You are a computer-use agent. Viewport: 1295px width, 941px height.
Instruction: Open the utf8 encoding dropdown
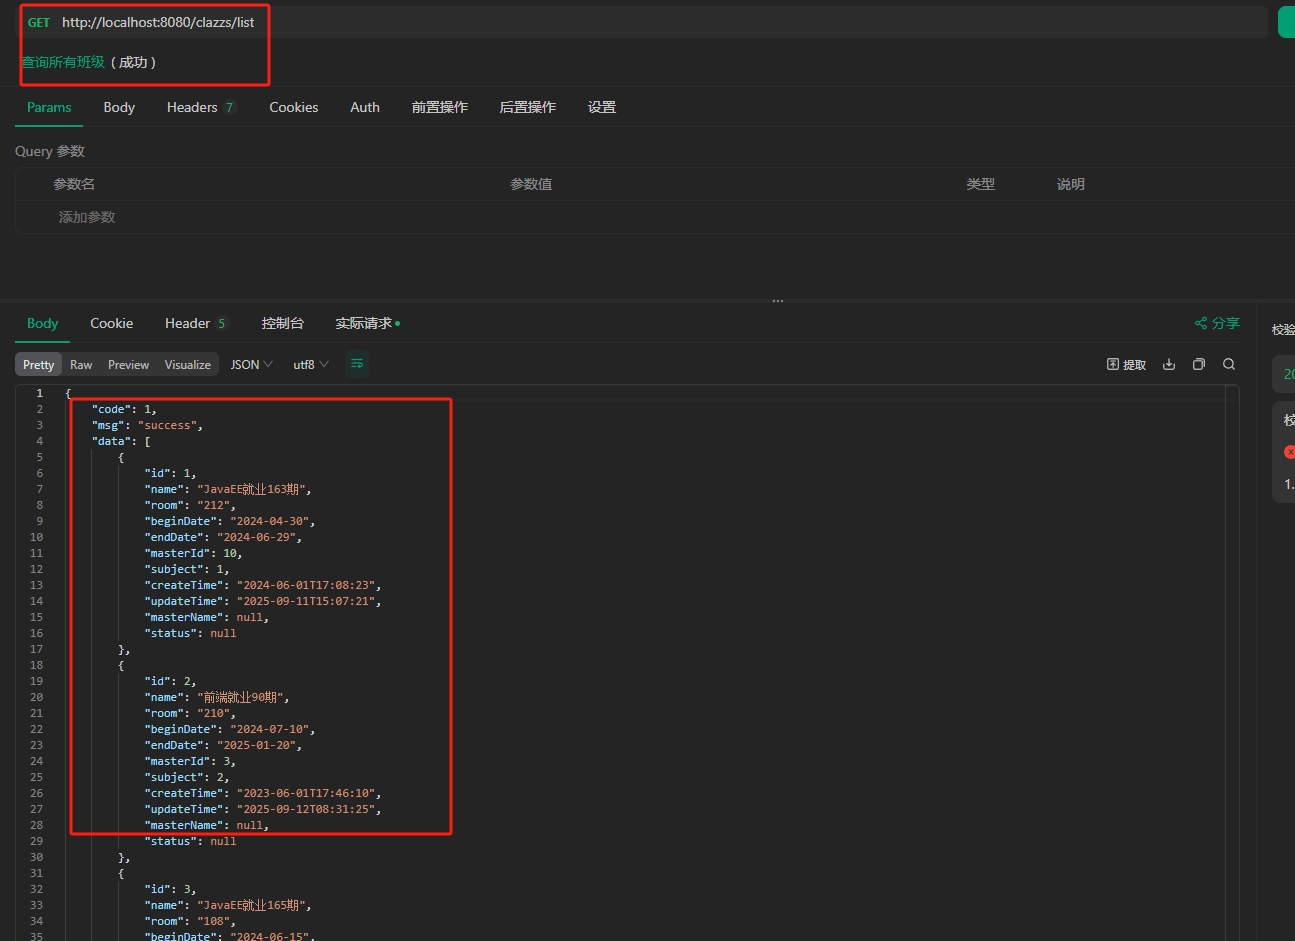[310, 364]
